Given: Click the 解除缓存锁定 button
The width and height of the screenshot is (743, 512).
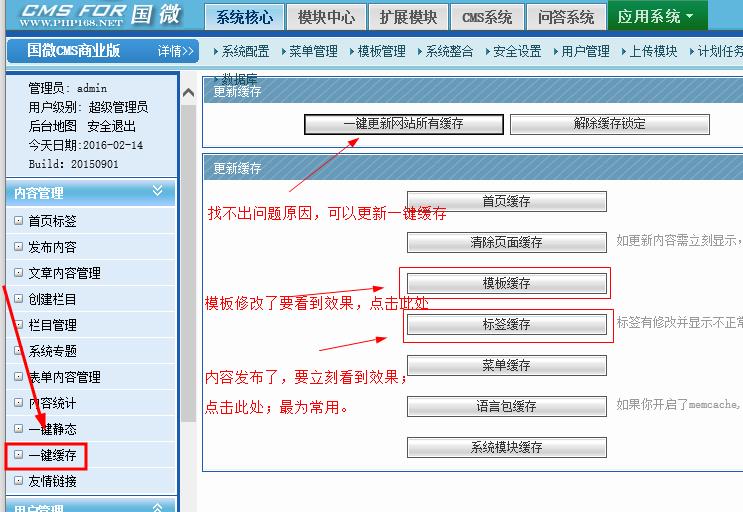Looking at the screenshot, I should coord(609,124).
